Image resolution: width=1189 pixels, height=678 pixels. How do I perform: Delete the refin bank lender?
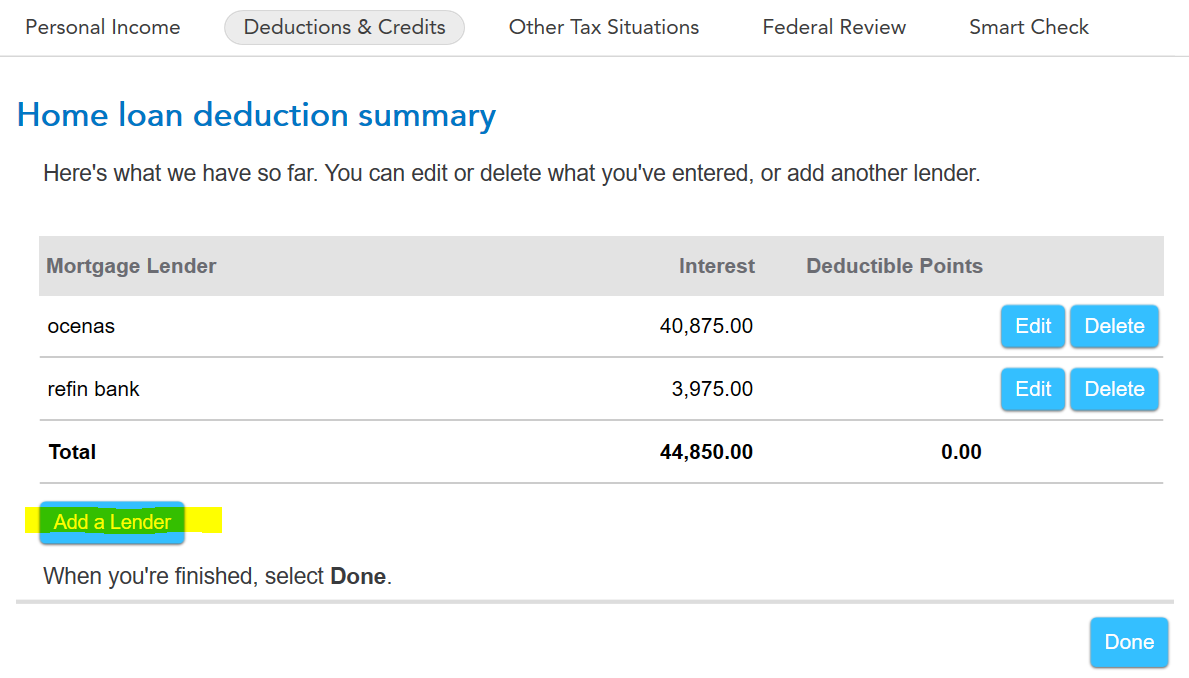tap(1114, 389)
